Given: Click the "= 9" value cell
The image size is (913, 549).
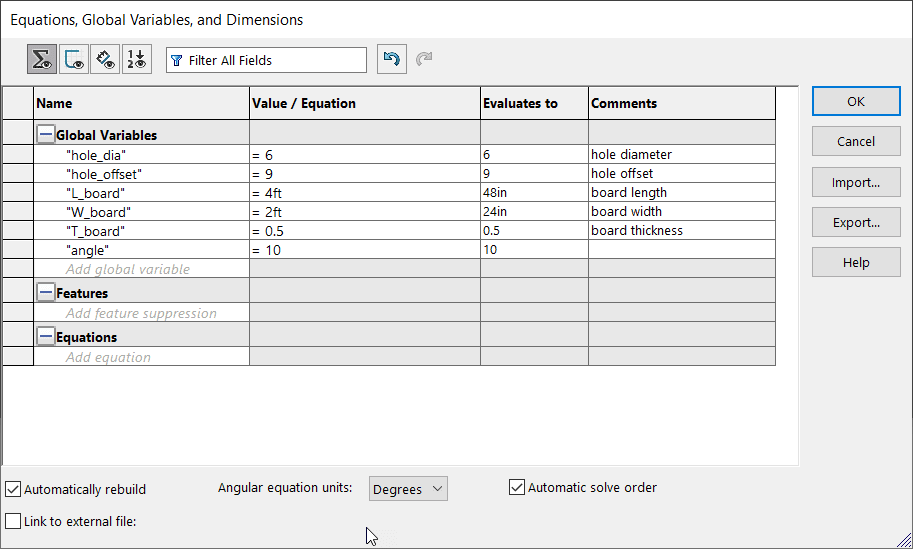Looking at the screenshot, I should tap(365, 174).
